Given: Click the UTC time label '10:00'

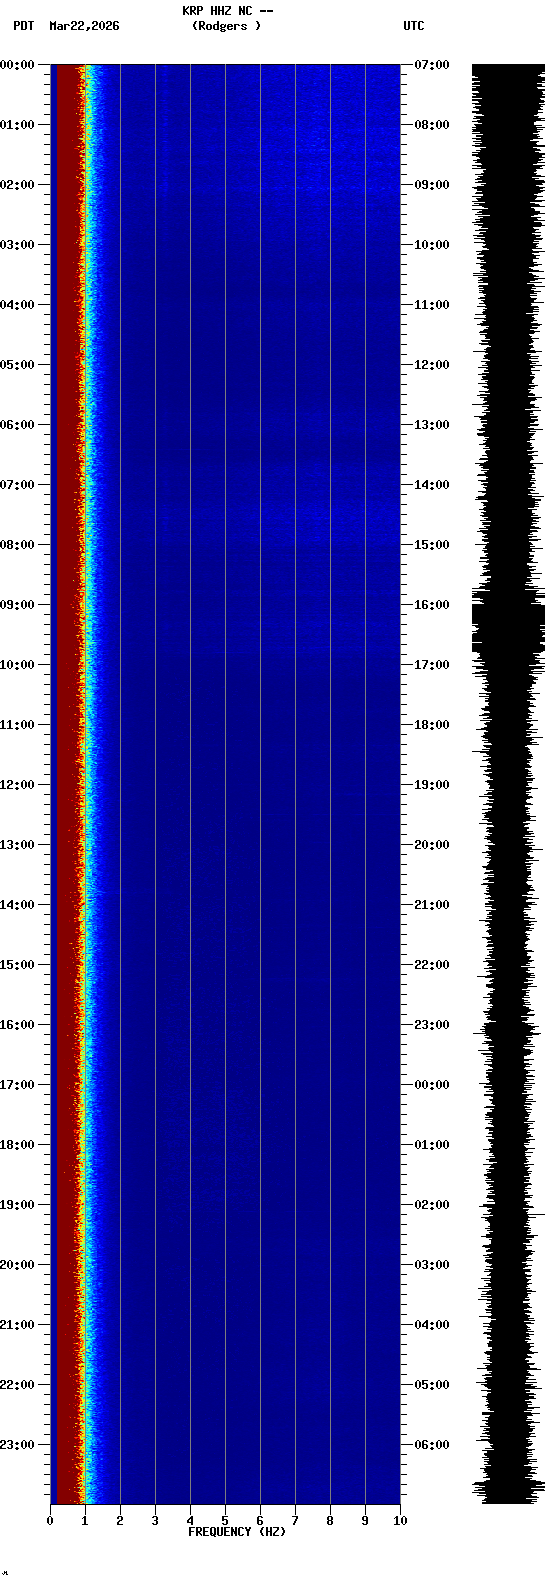Looking at the screenshot, I should click(x=432, y=245).
